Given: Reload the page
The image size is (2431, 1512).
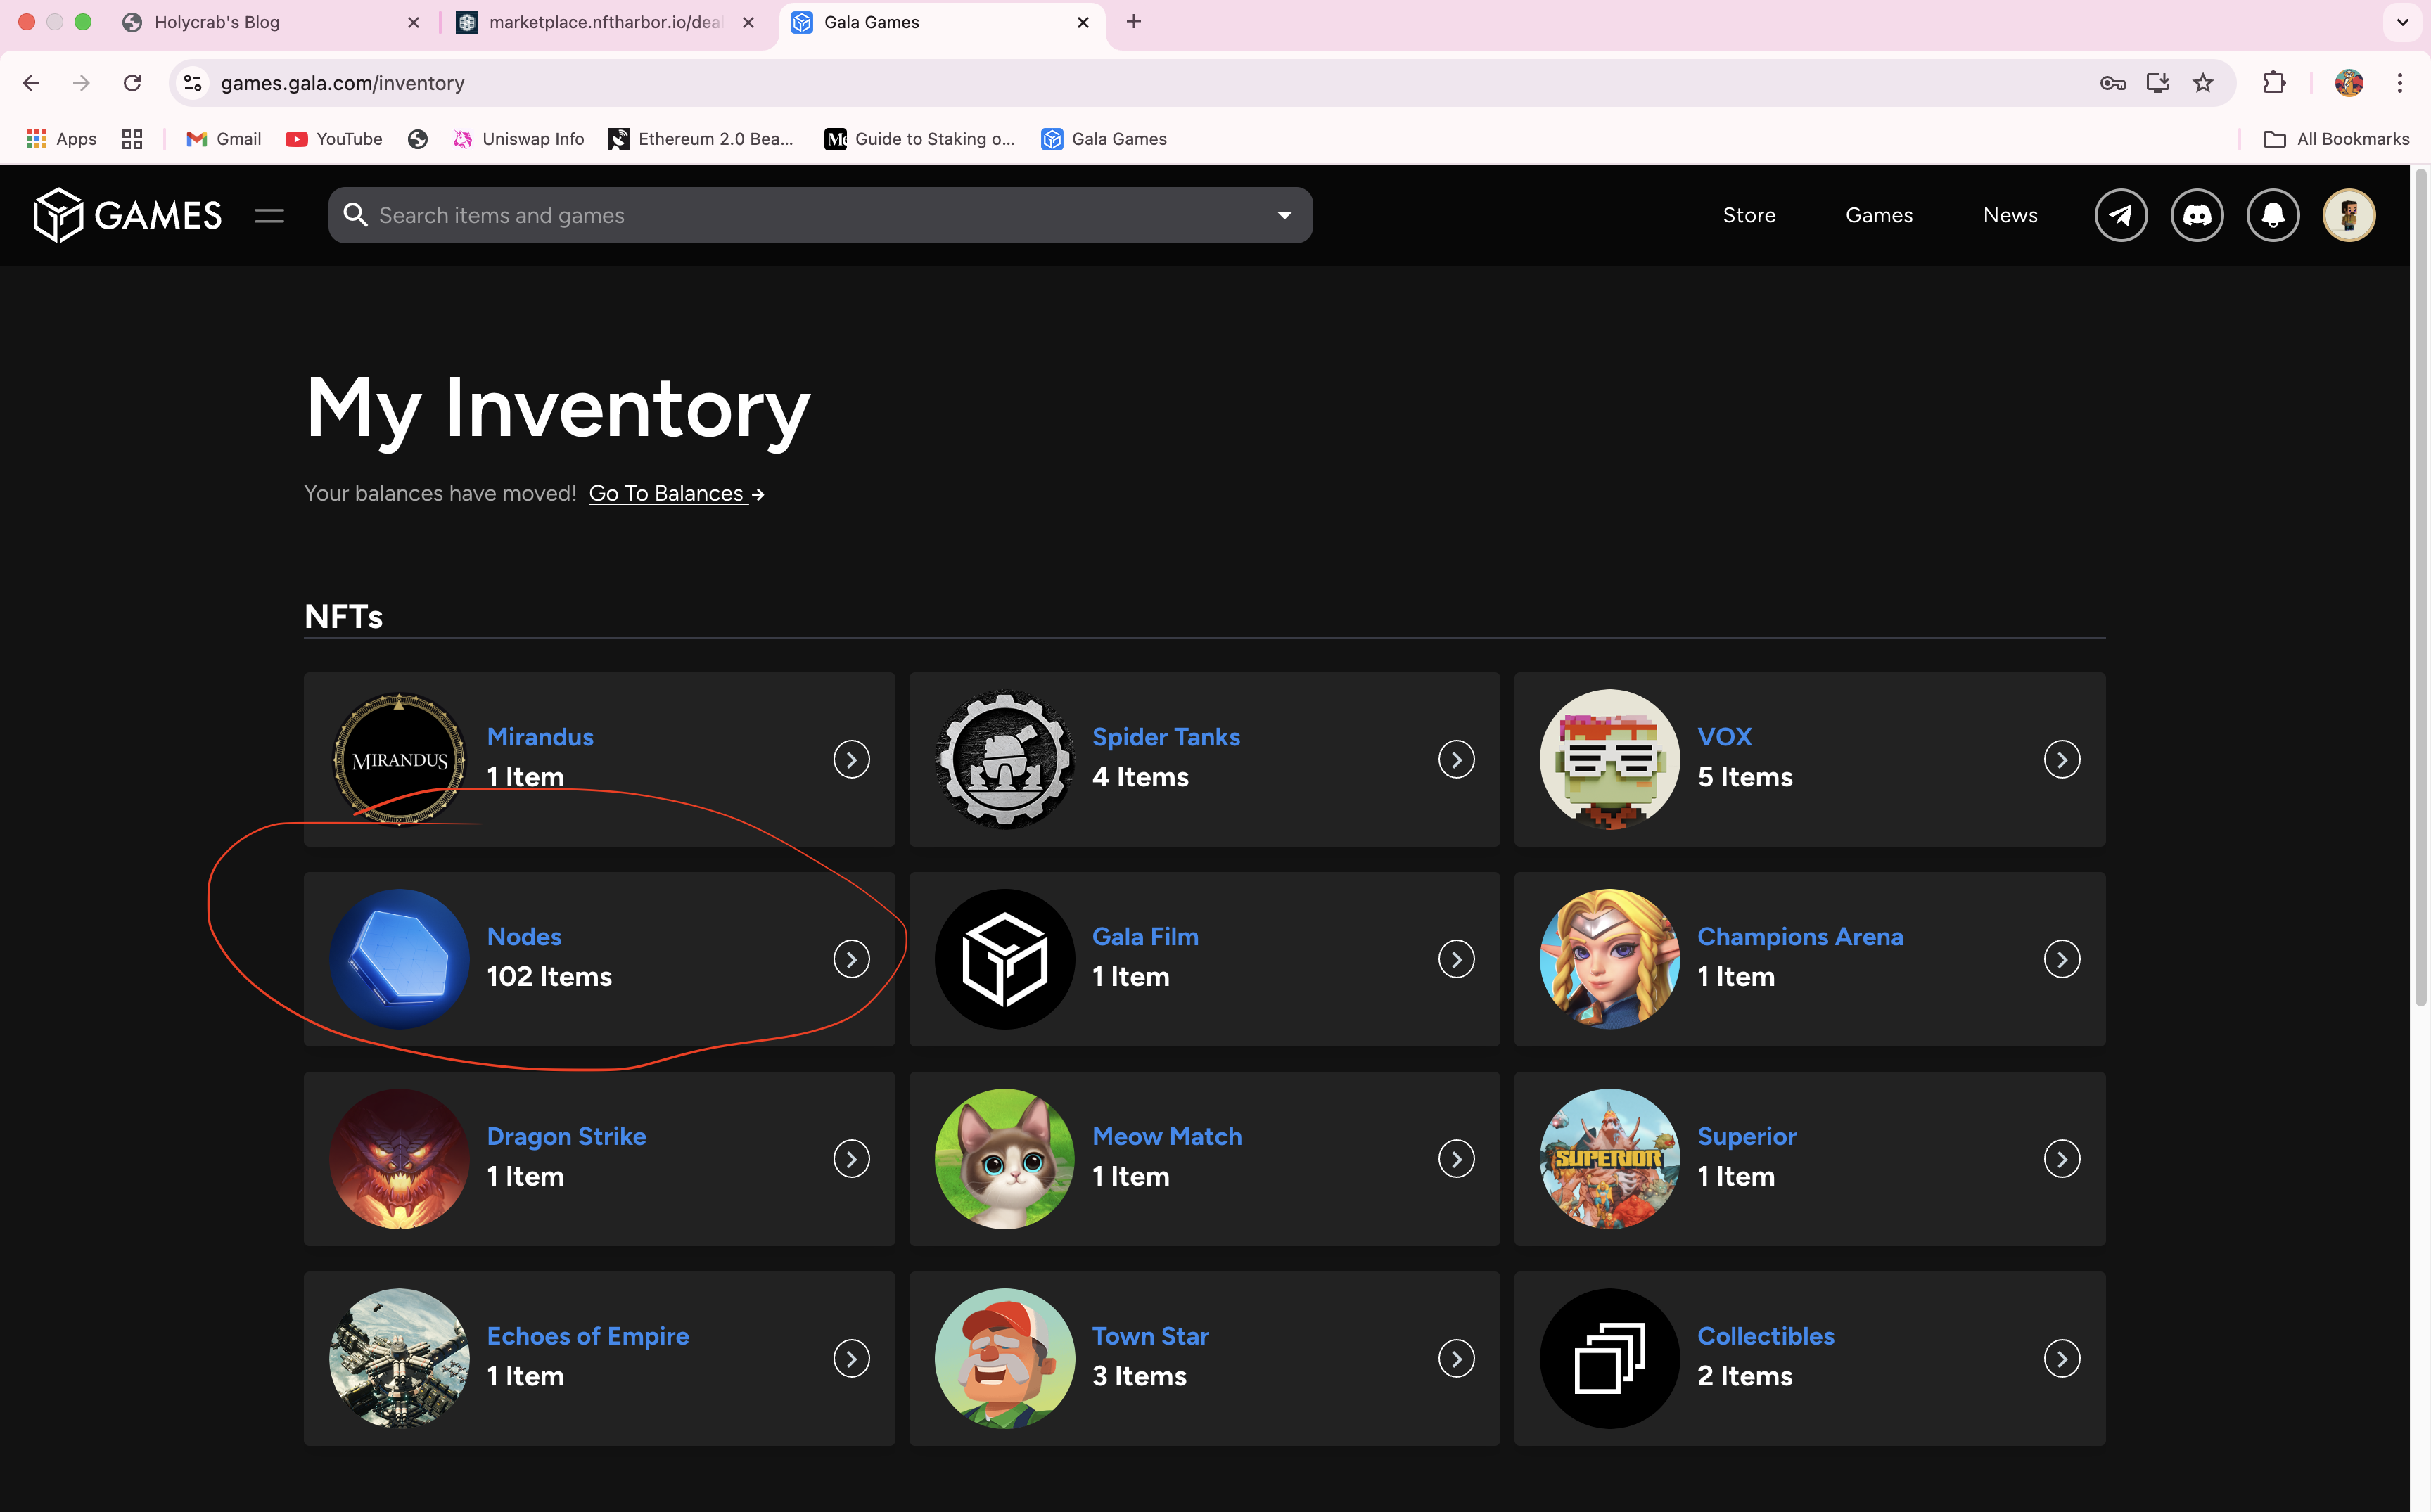Looking at the screenshot, I should (132, 83).
